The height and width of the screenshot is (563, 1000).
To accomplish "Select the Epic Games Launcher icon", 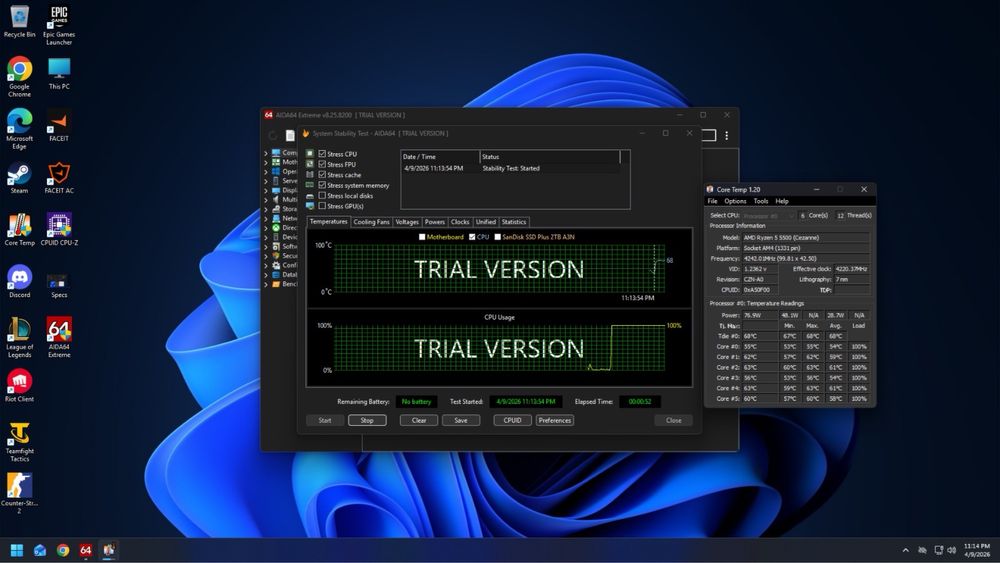I will point(59,18).
